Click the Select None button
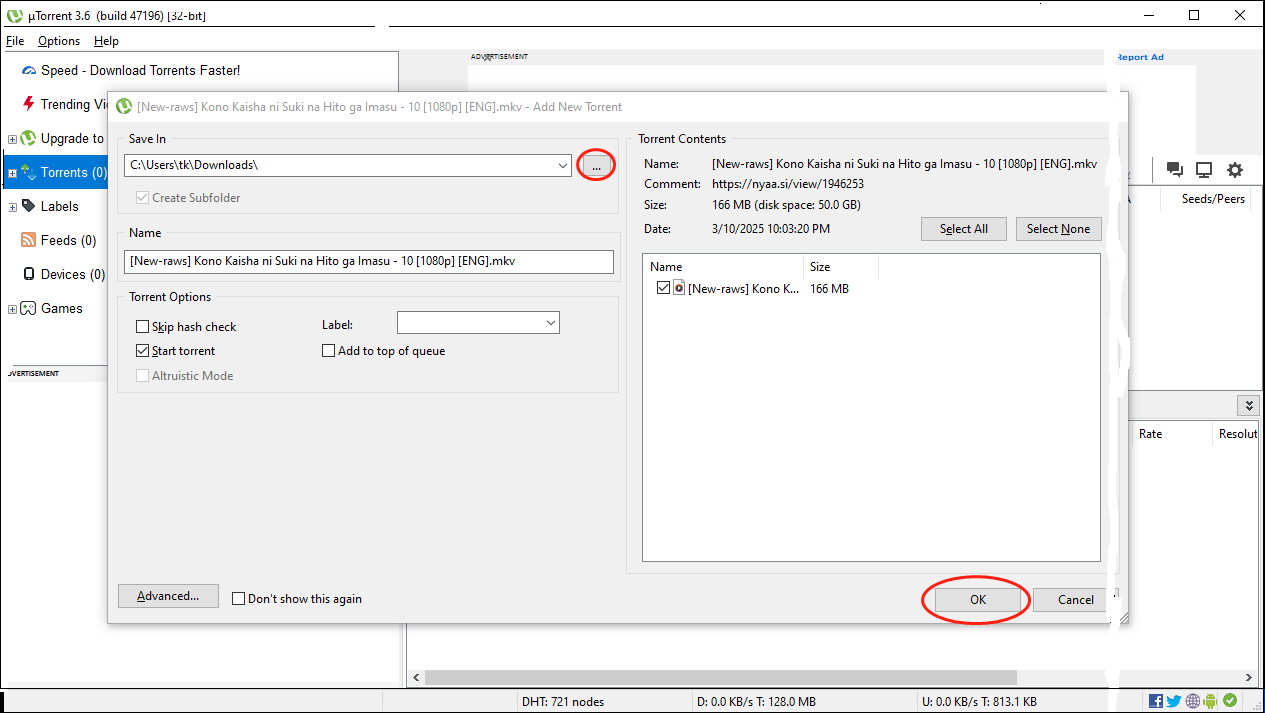The width and height of the screenshot is (1265, 713). coord(1059,229)
